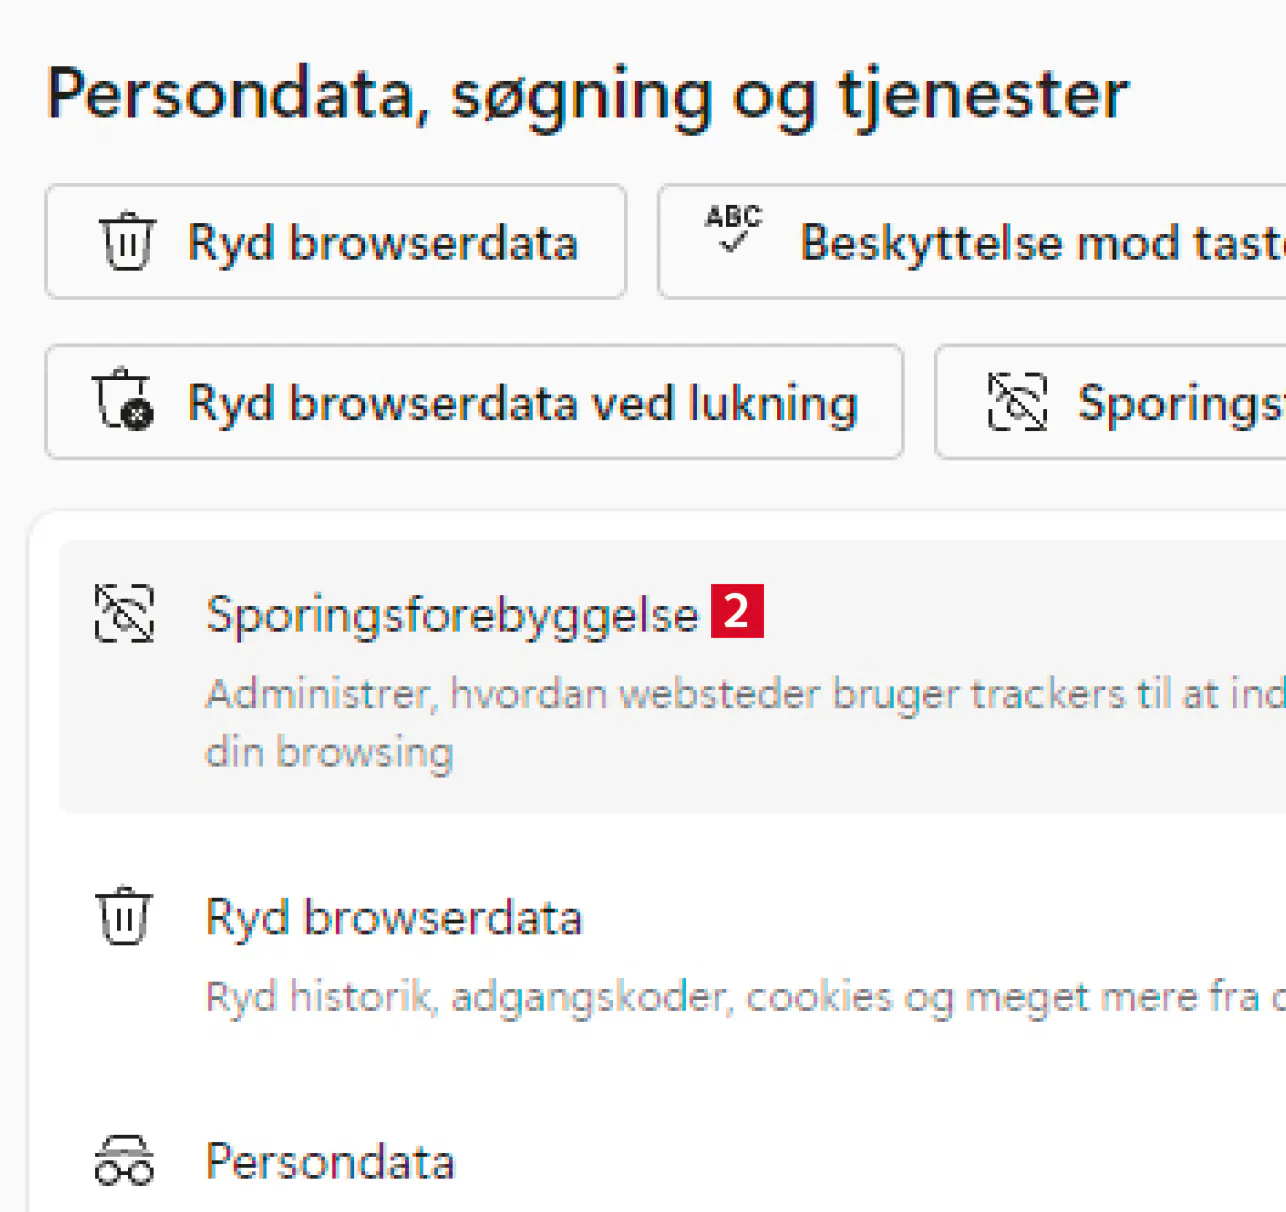Select the Sporingsforebyggelse title in the settings list
The image size is (1286, 1212).
coord(451,614)
